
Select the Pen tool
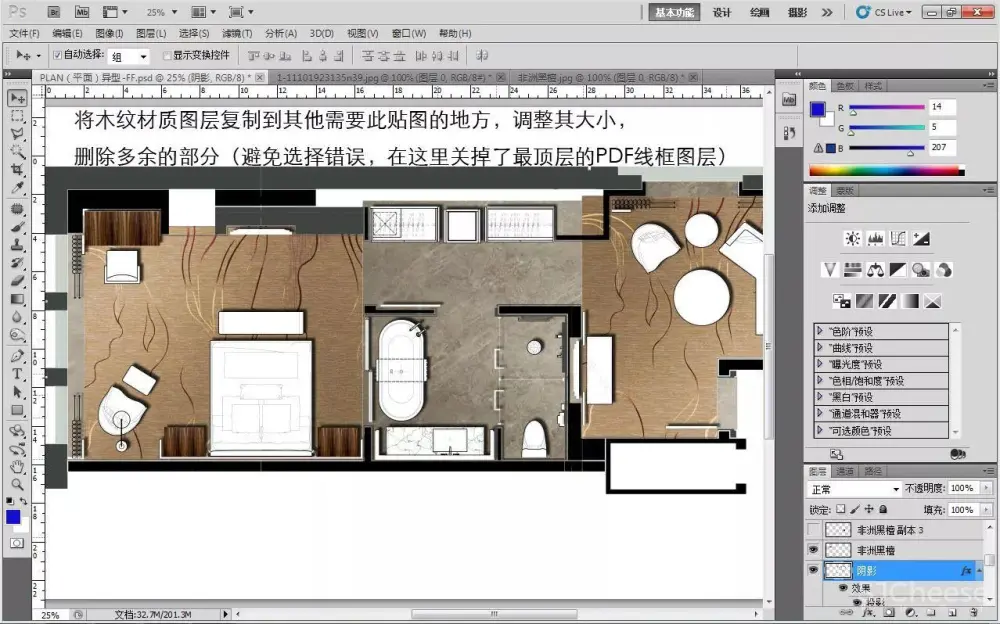17,355
